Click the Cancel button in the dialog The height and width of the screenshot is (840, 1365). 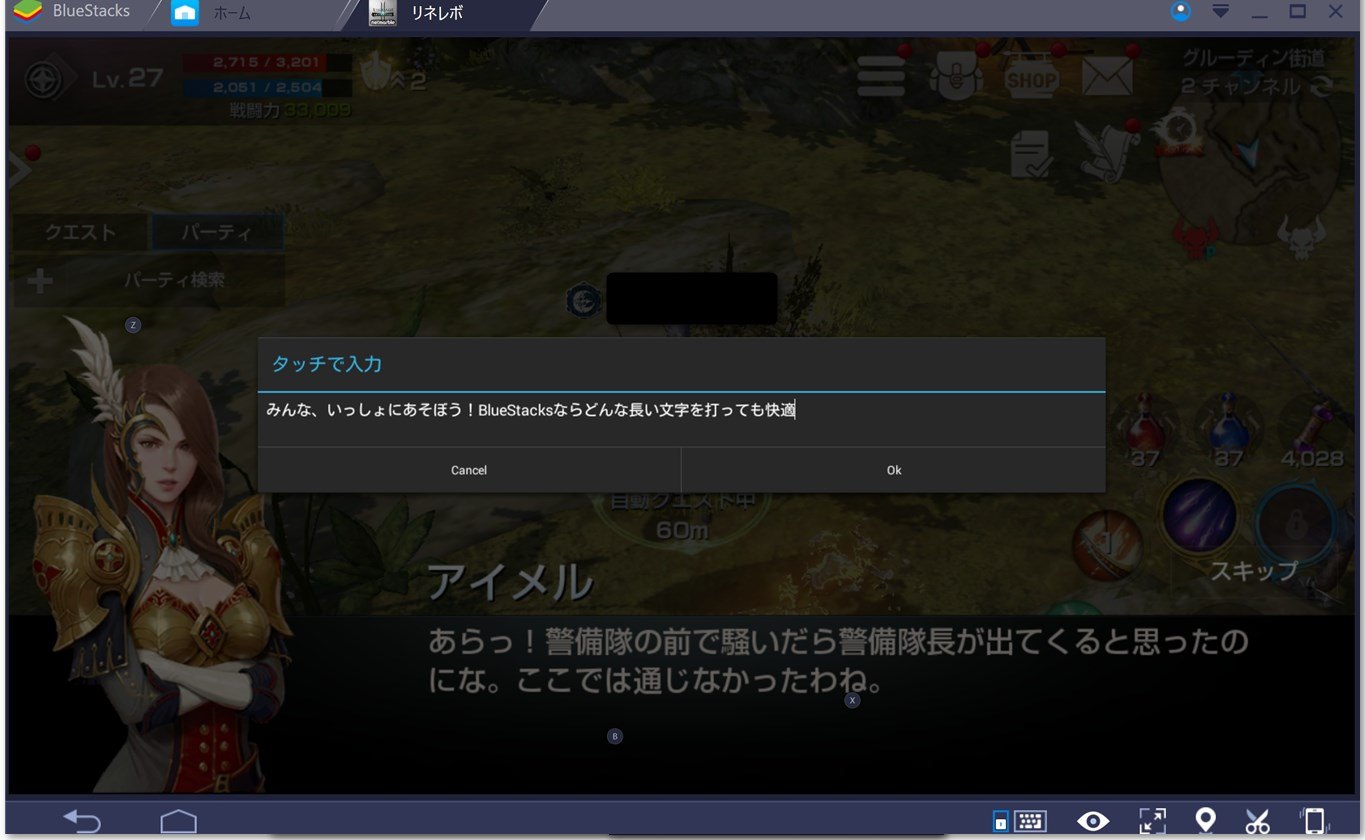click(469, 470)
